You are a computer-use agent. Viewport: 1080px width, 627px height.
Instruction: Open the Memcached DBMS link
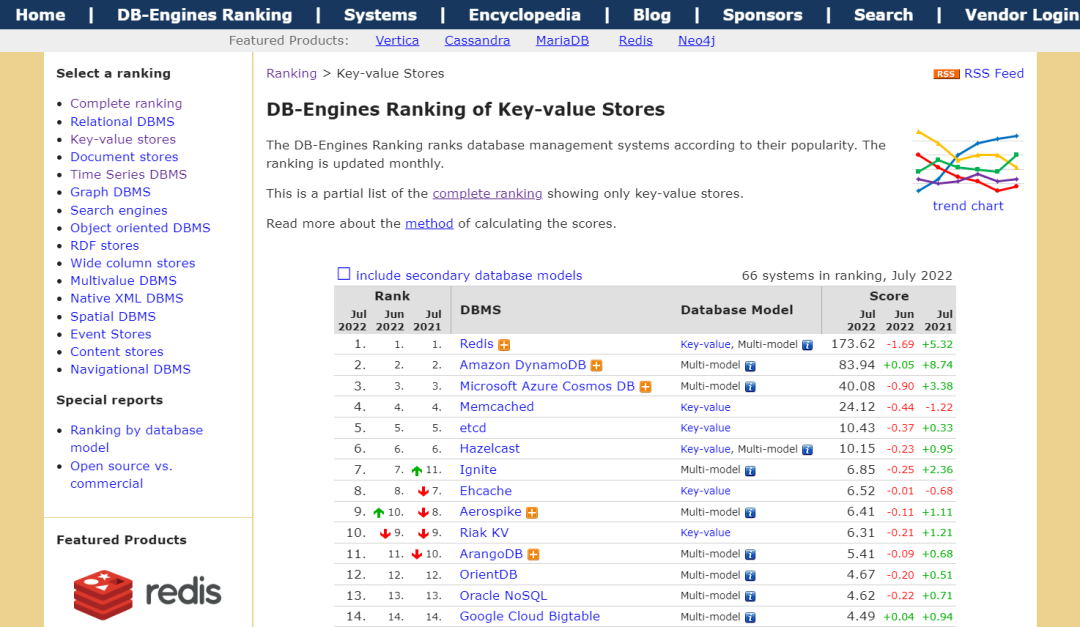click(497, 407)
